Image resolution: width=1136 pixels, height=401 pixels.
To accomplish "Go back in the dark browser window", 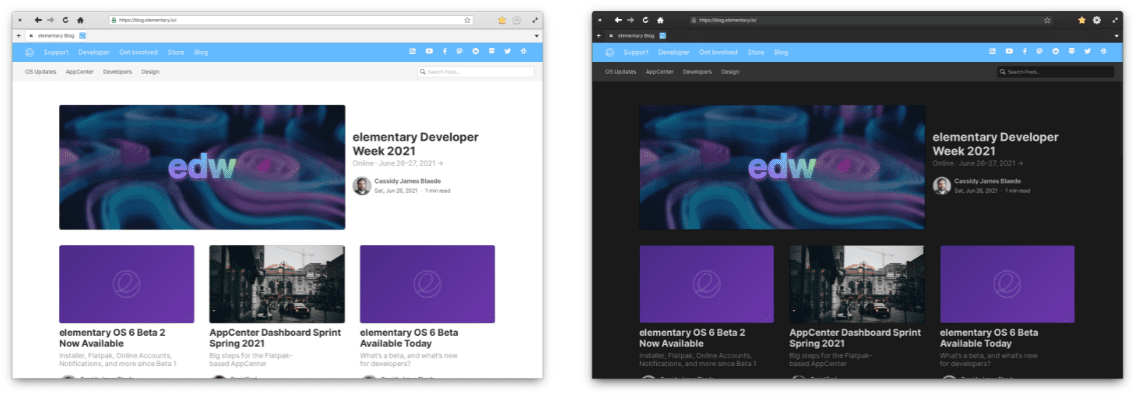I will (618, 20).
